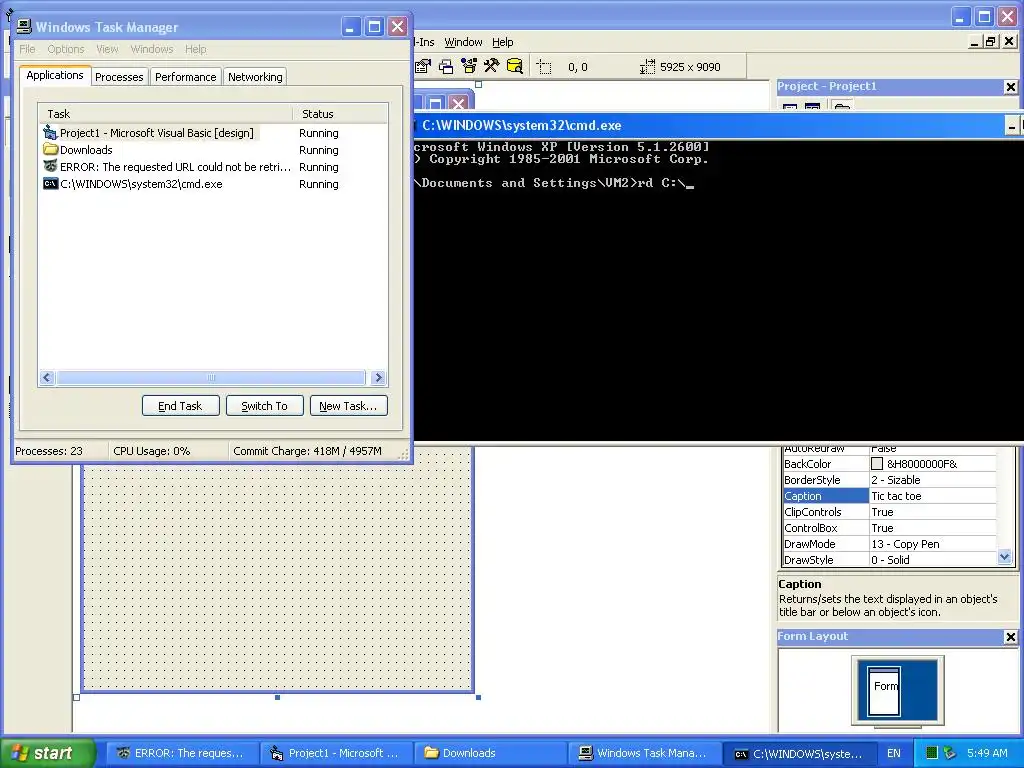Click the task list scroll right arrow
1024x768 pixels.
(378, 377)
